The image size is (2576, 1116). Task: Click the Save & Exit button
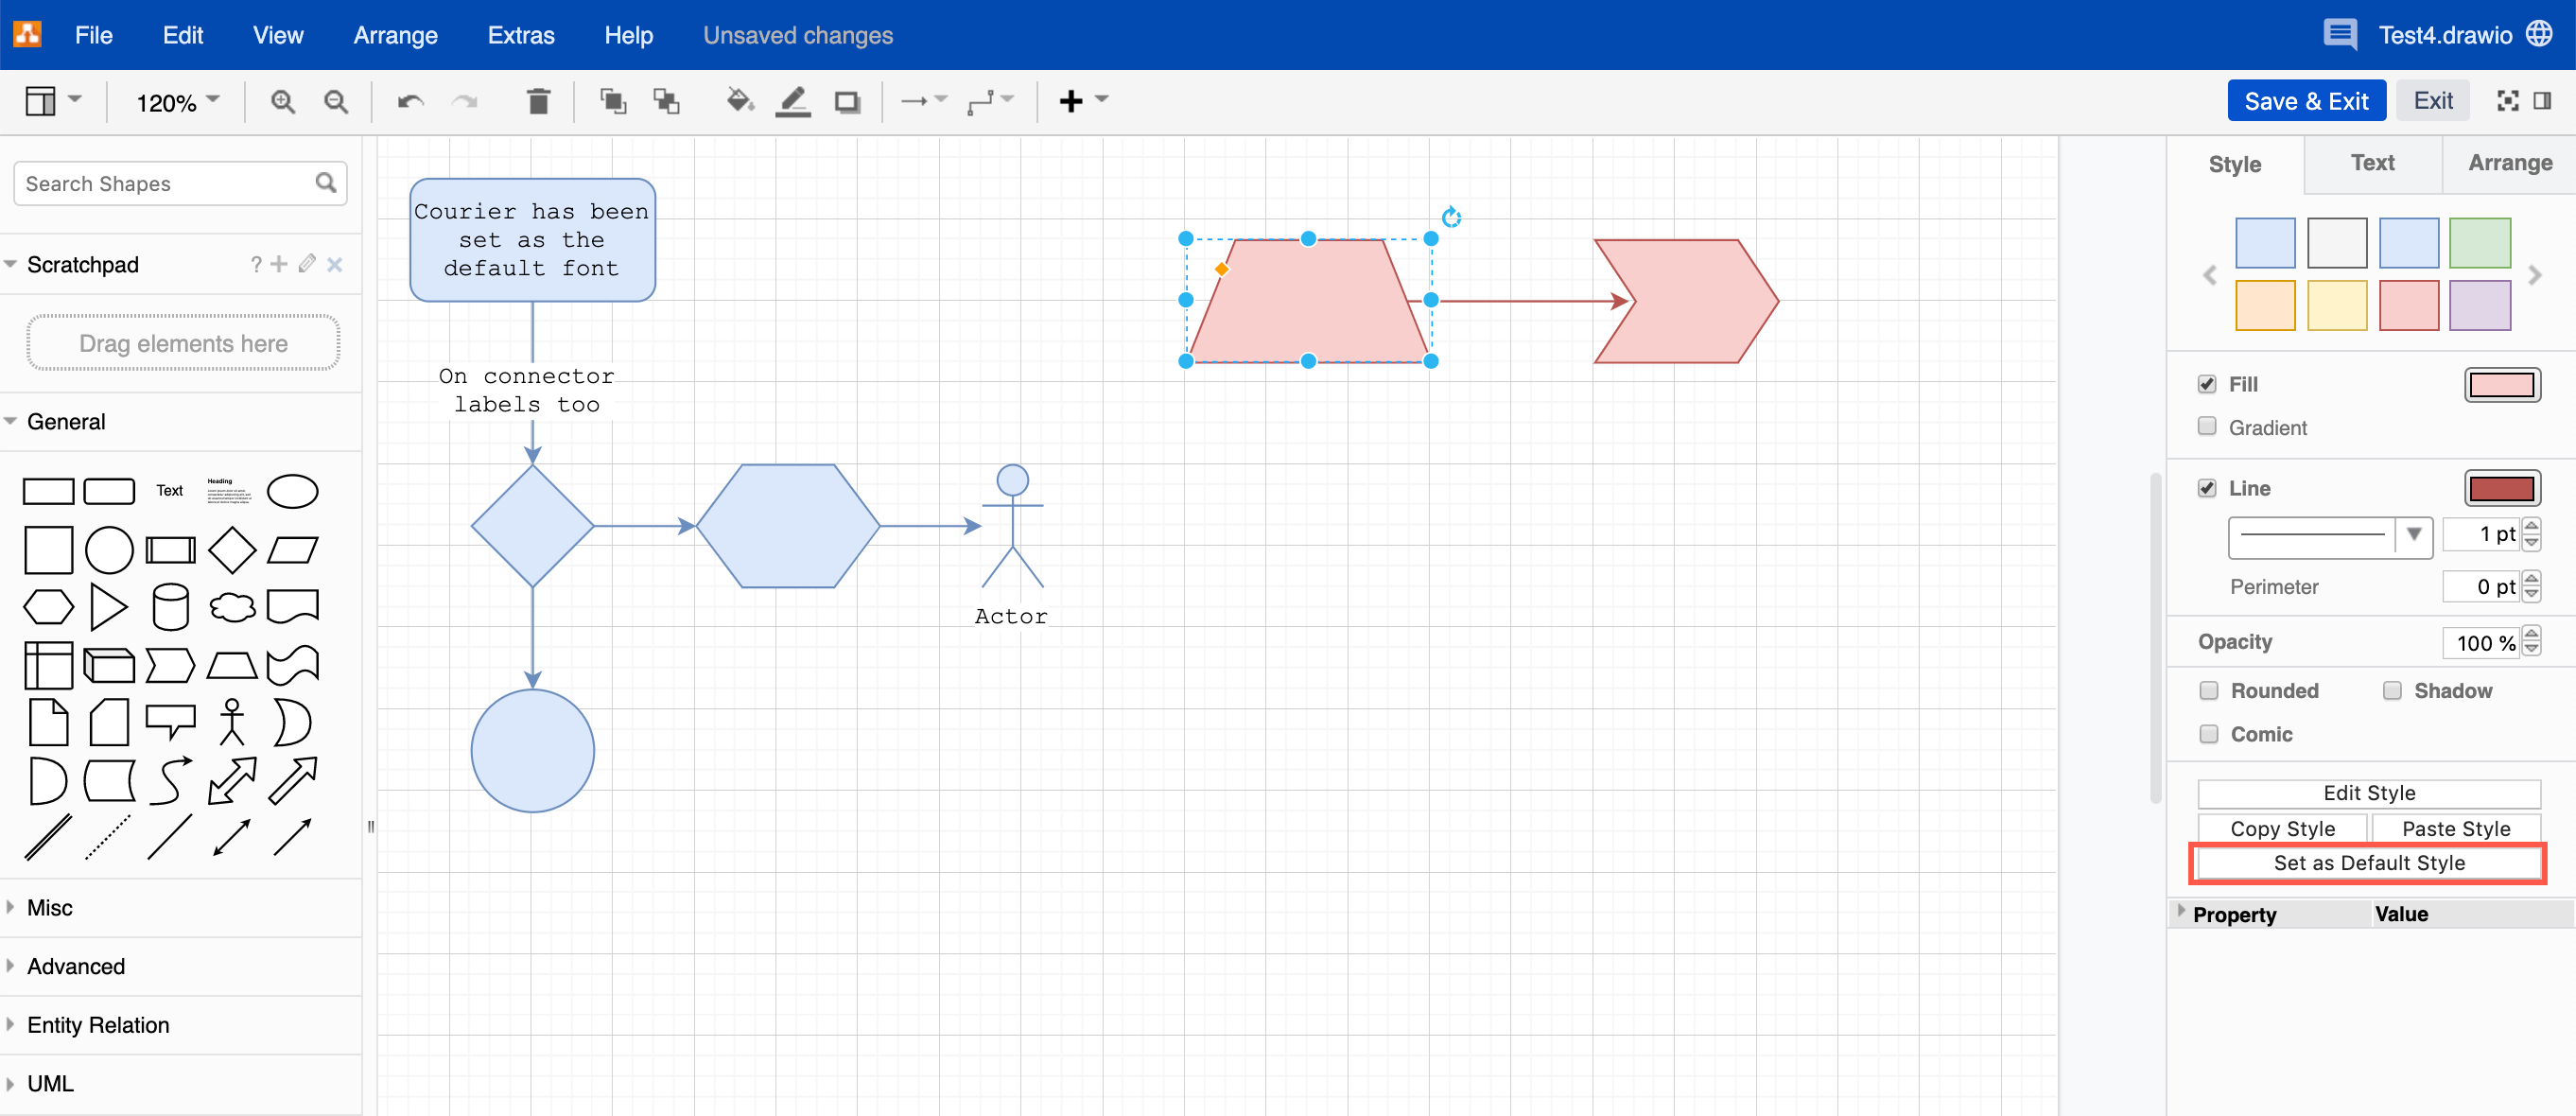click(x=2306, y=100)
